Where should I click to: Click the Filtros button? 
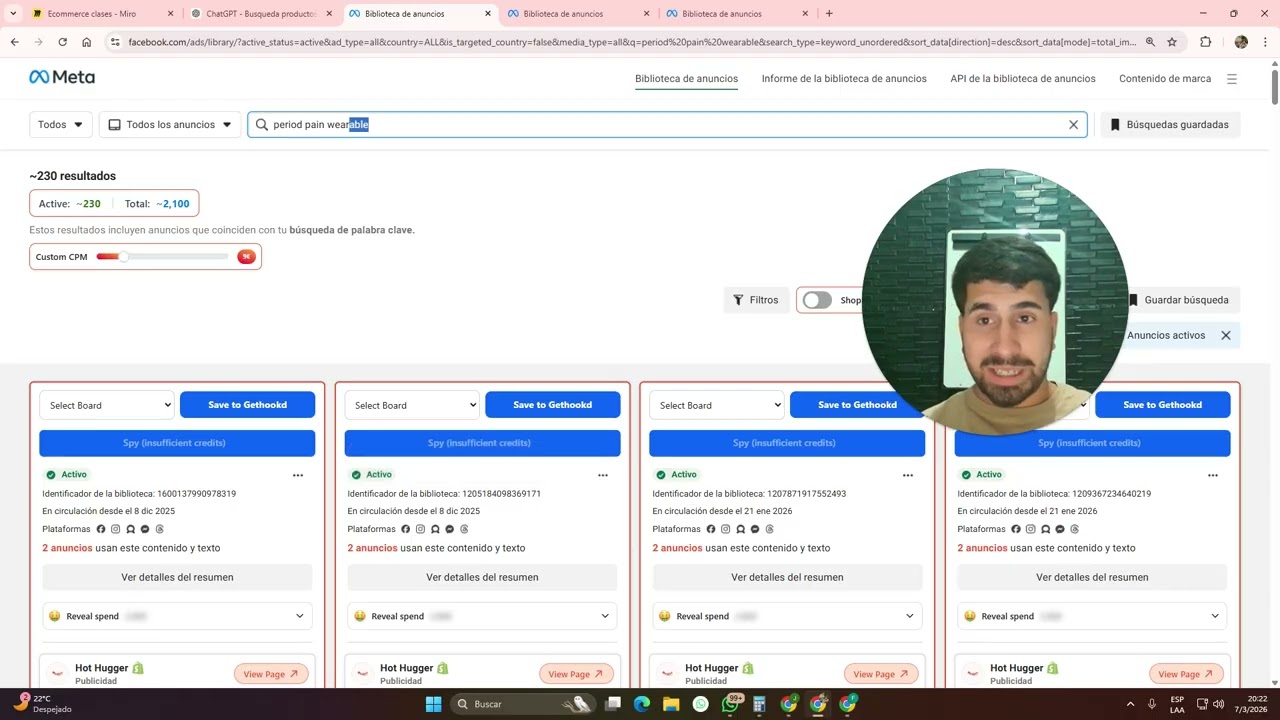tap(756, 300)
